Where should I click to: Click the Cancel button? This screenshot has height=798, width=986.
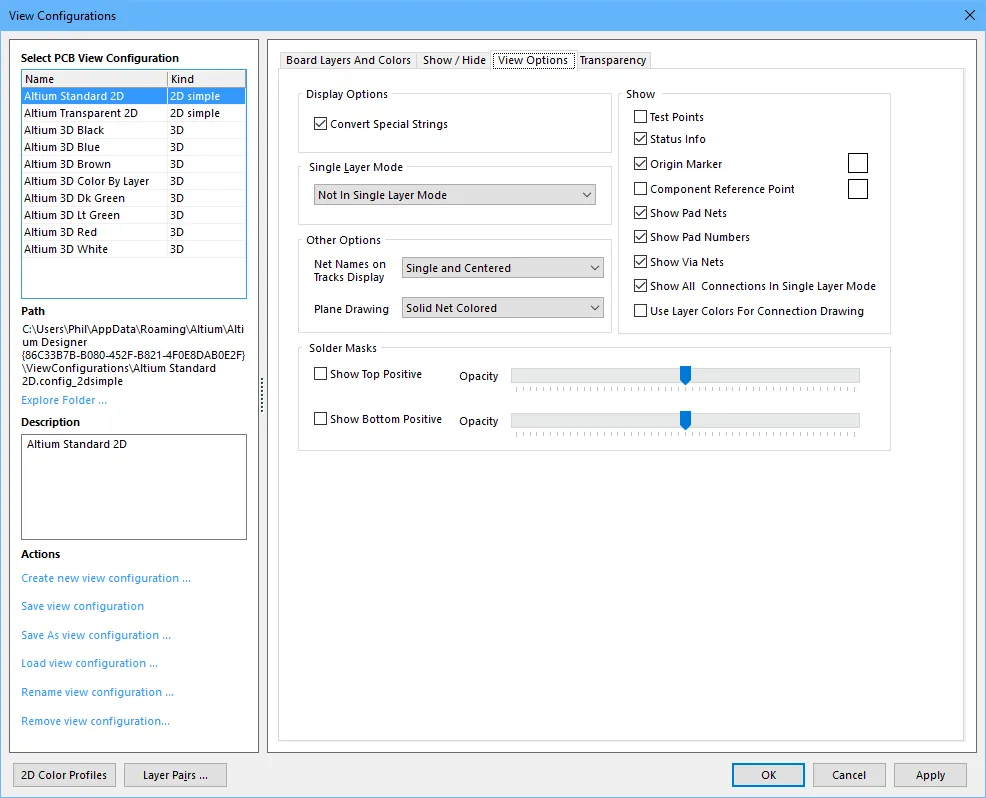(x=849, y=775)
